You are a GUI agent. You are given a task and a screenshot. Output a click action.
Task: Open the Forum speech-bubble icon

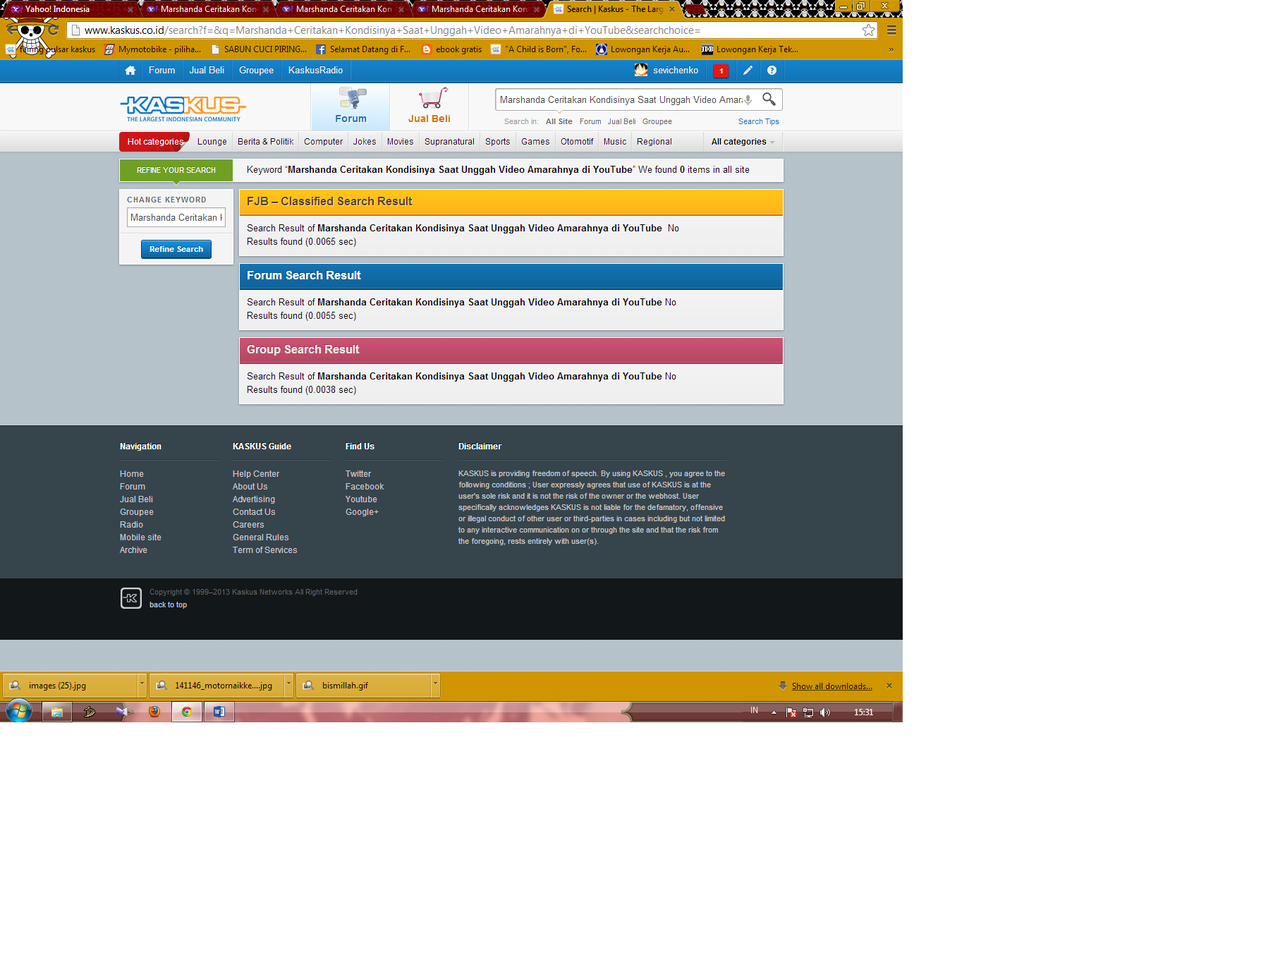coord(351,98)
